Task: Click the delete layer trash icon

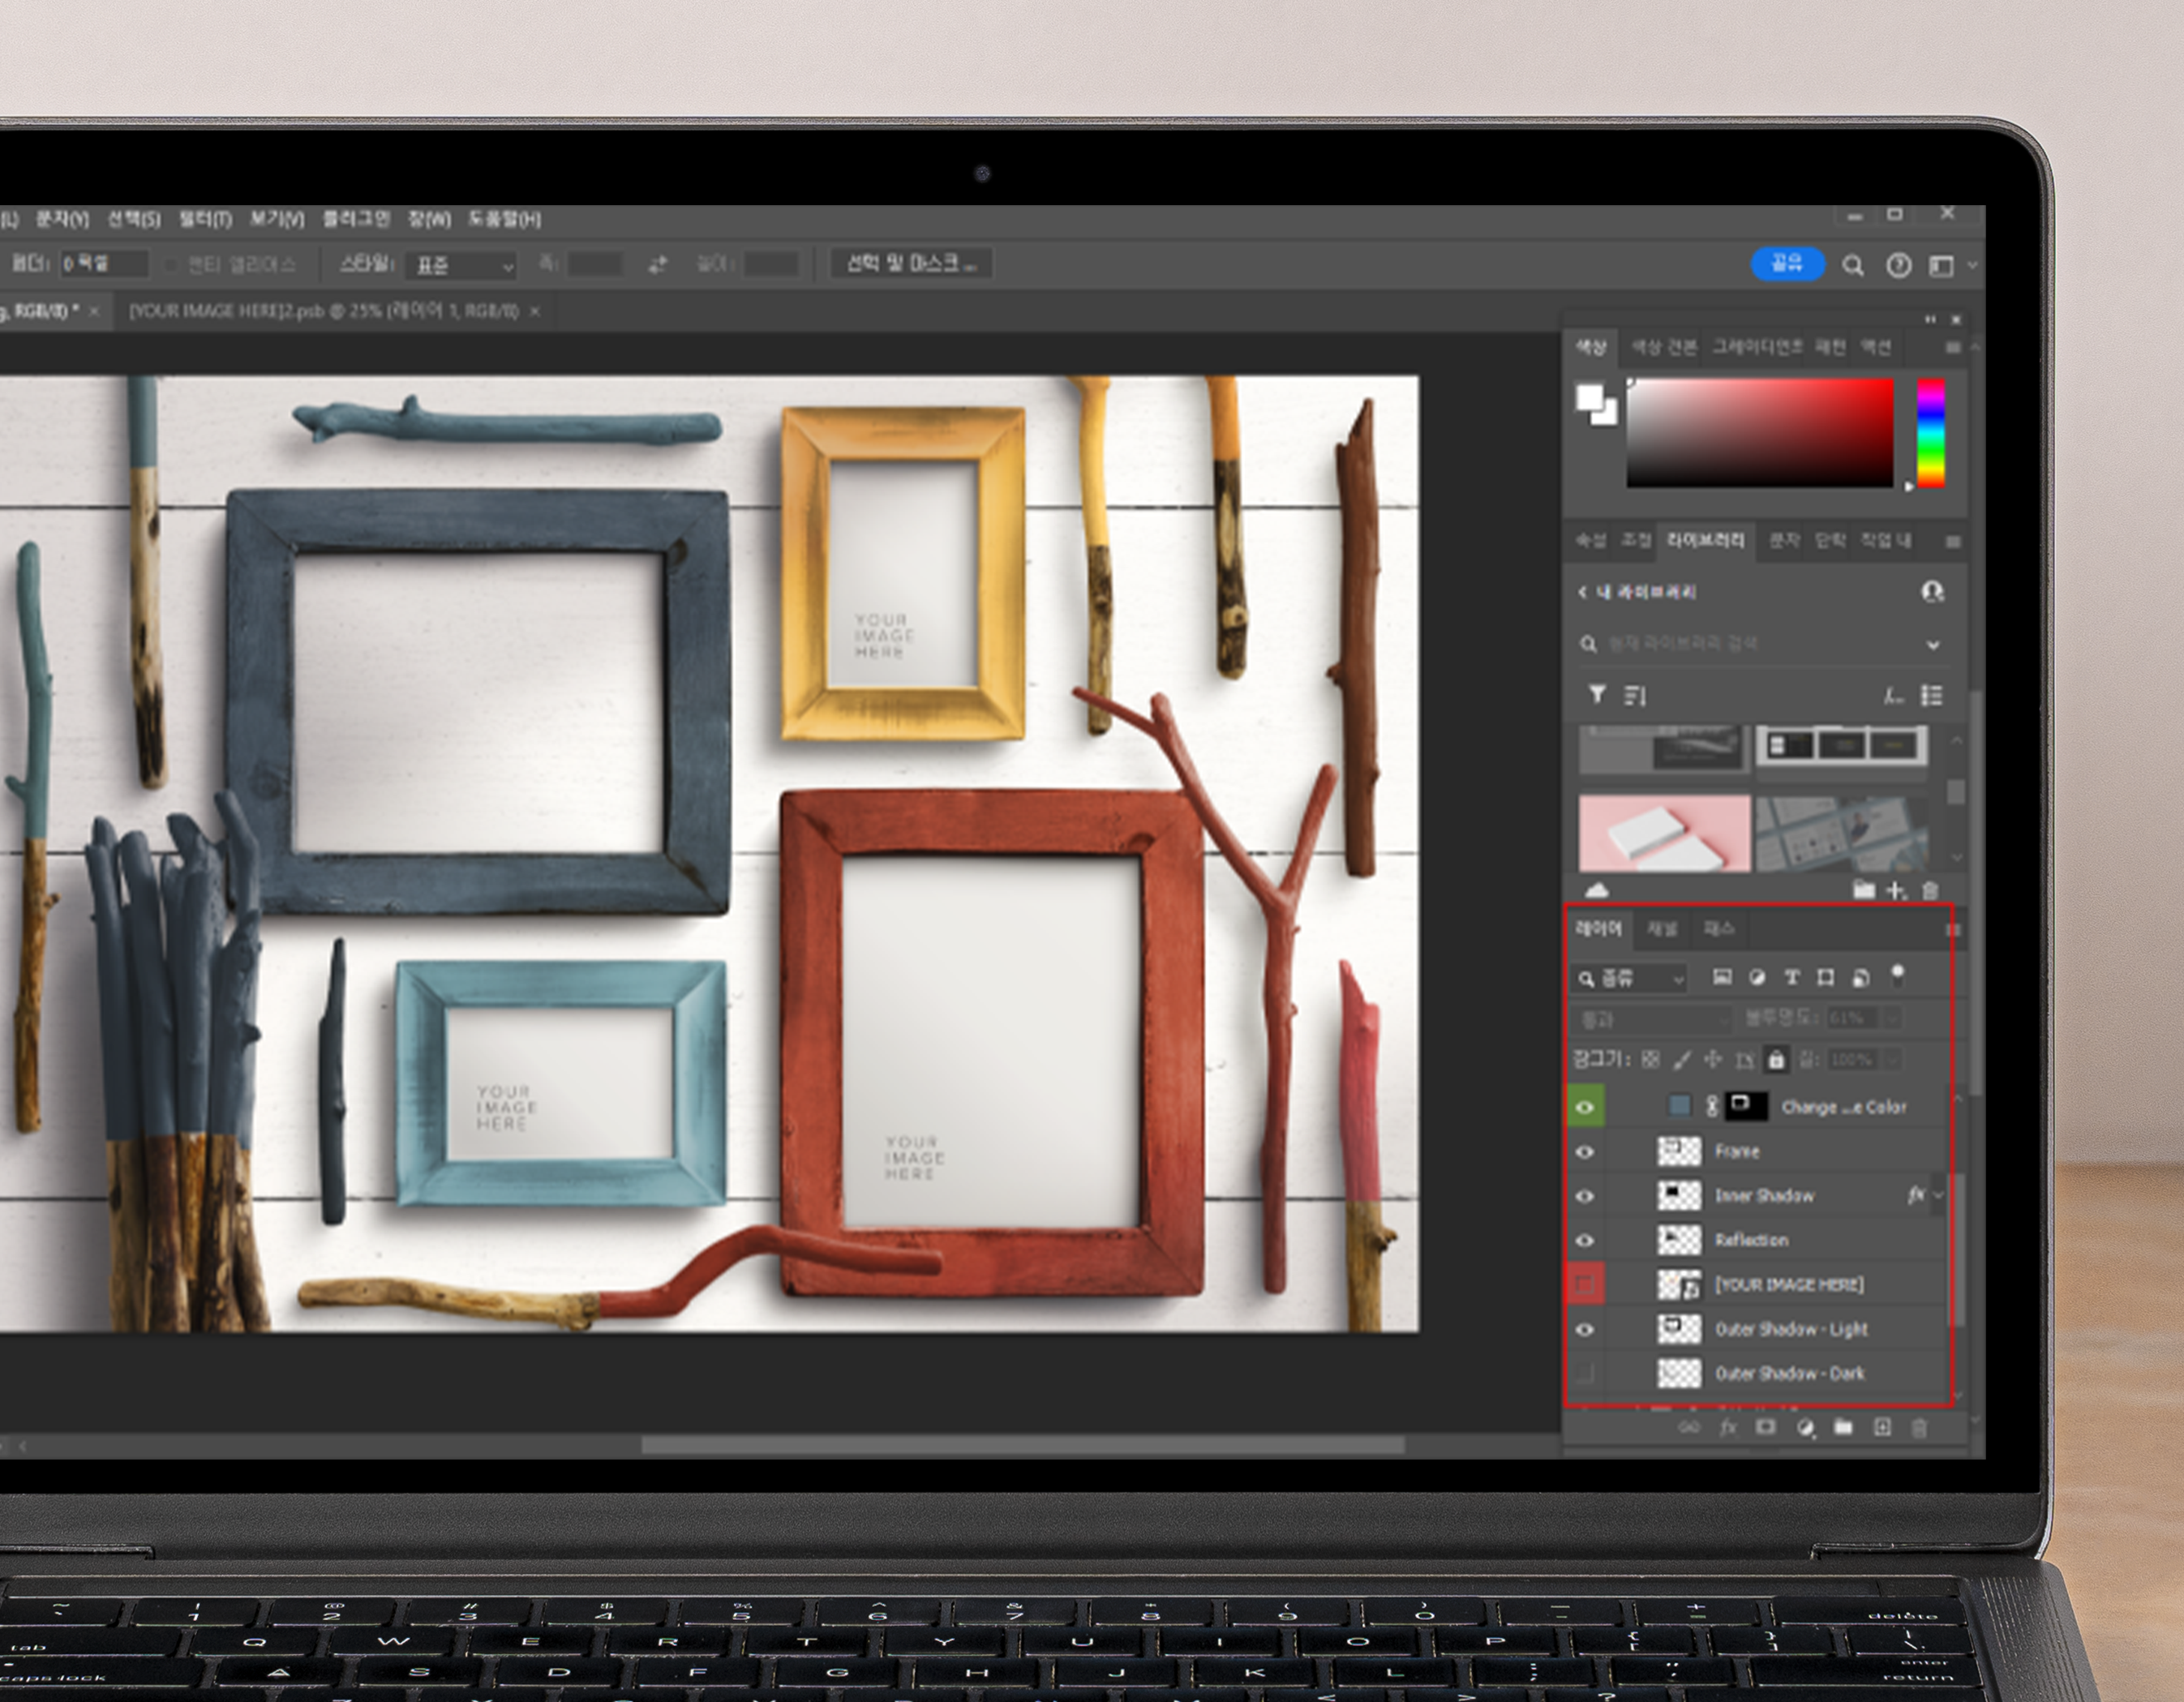Action: pos(1919,1428)
